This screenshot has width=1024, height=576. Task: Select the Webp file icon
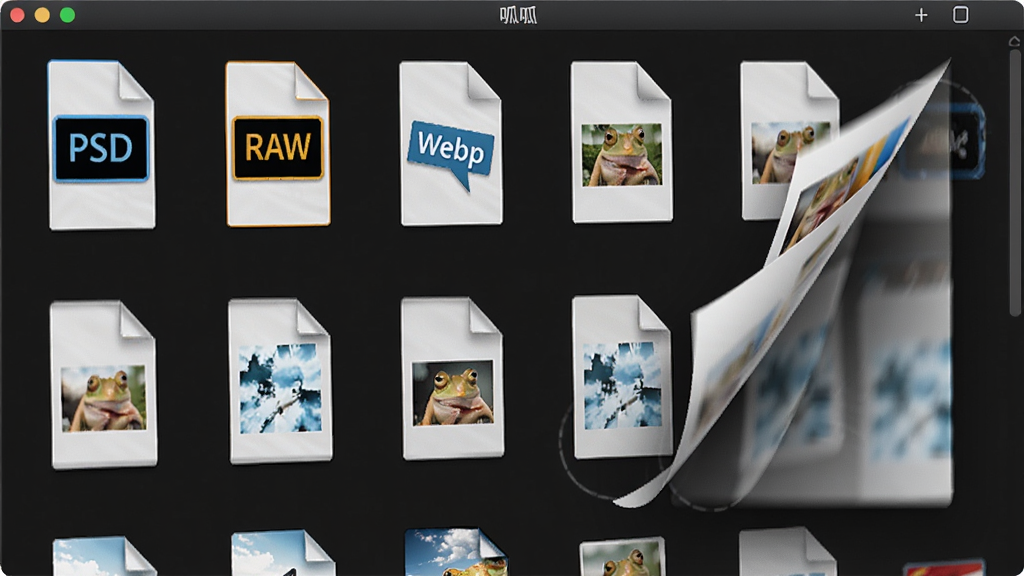point(451,144)
